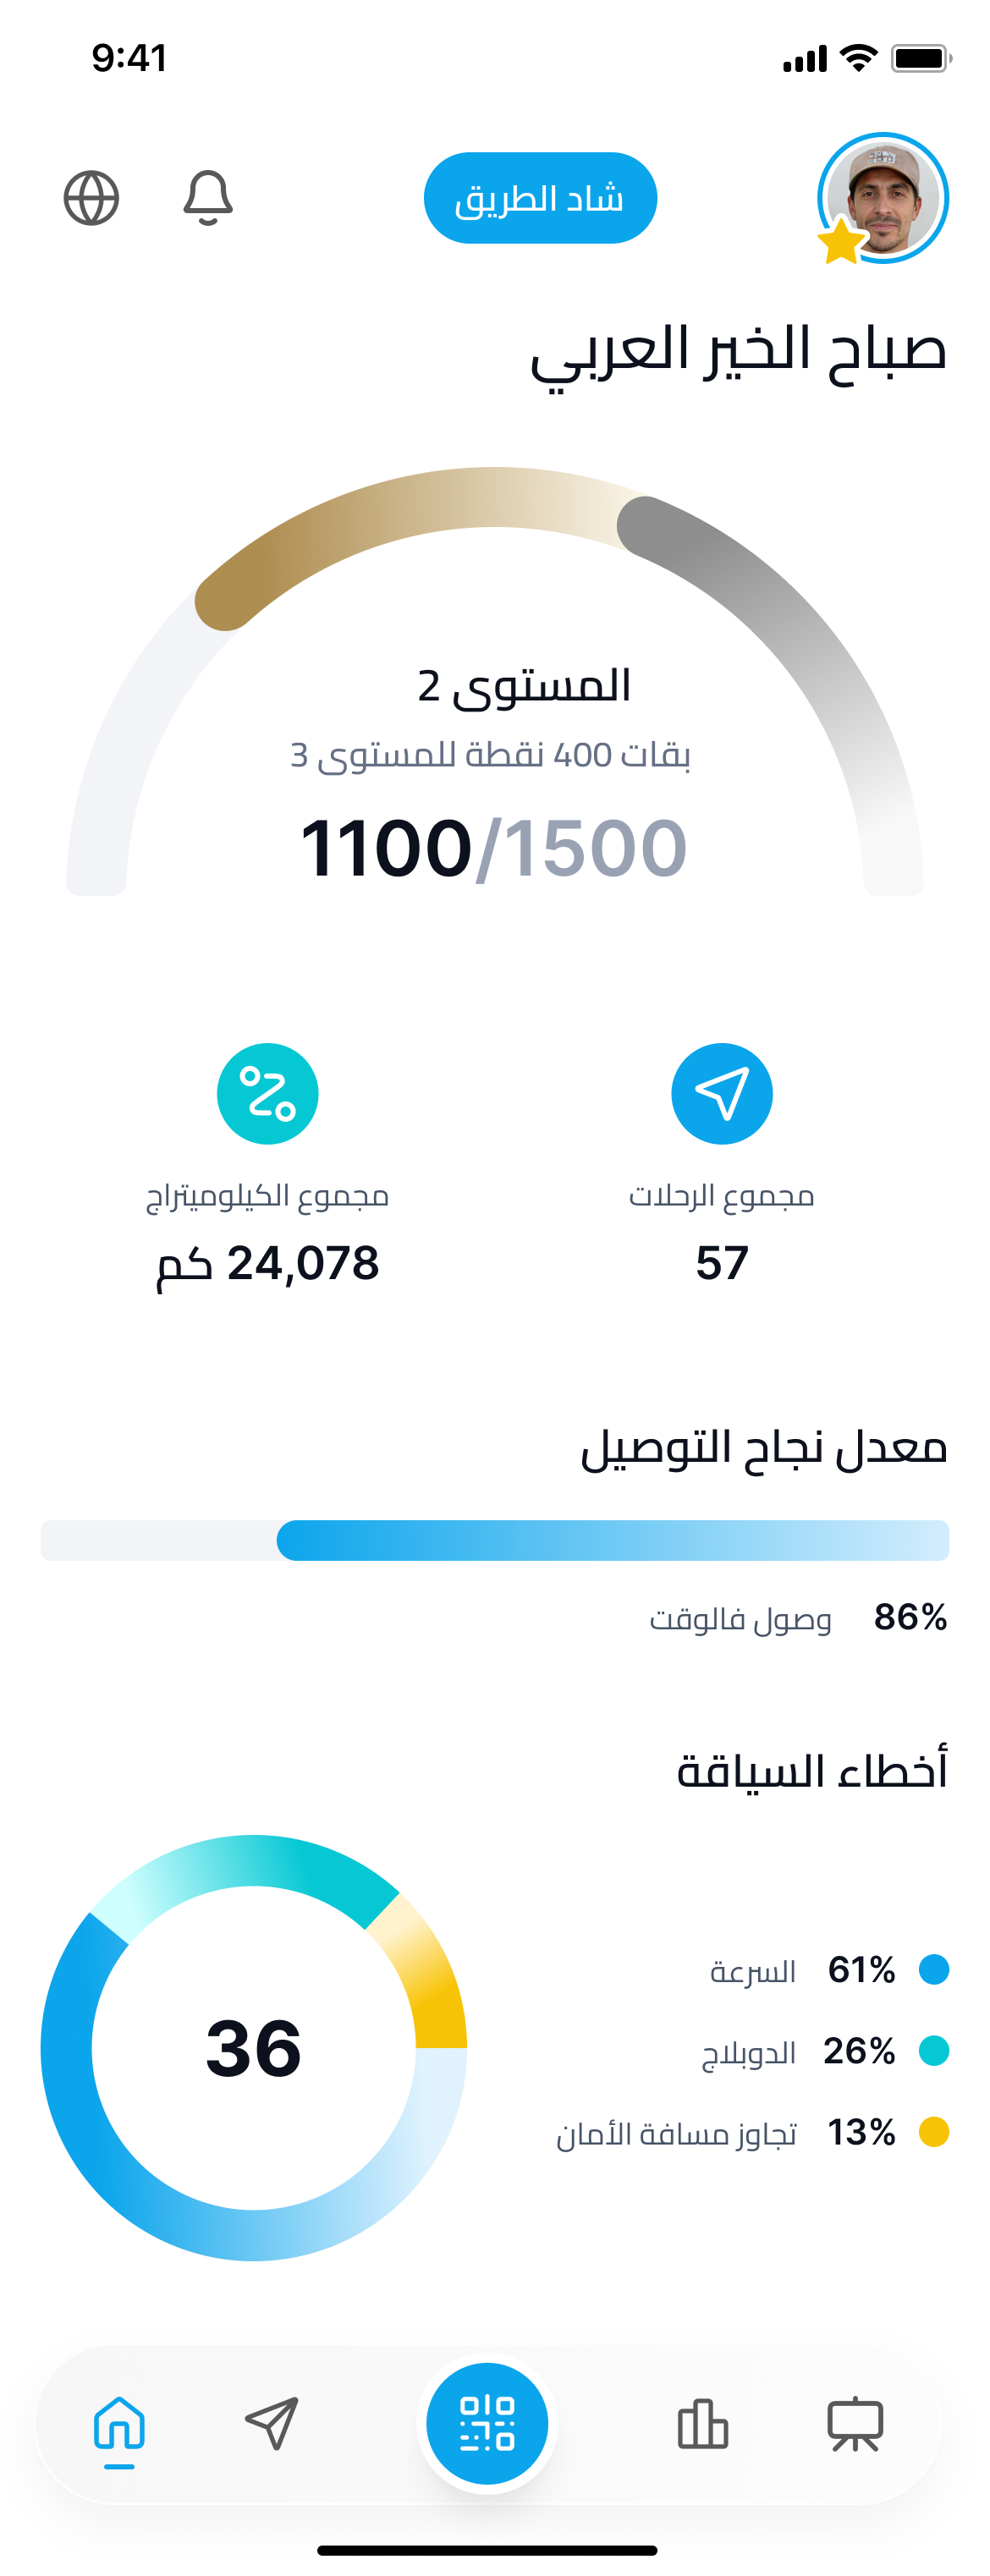Image resolution: width=990 pixels, height=2576 pixels.
Task: Tap the globe language icon
Action: pos(91,198)
